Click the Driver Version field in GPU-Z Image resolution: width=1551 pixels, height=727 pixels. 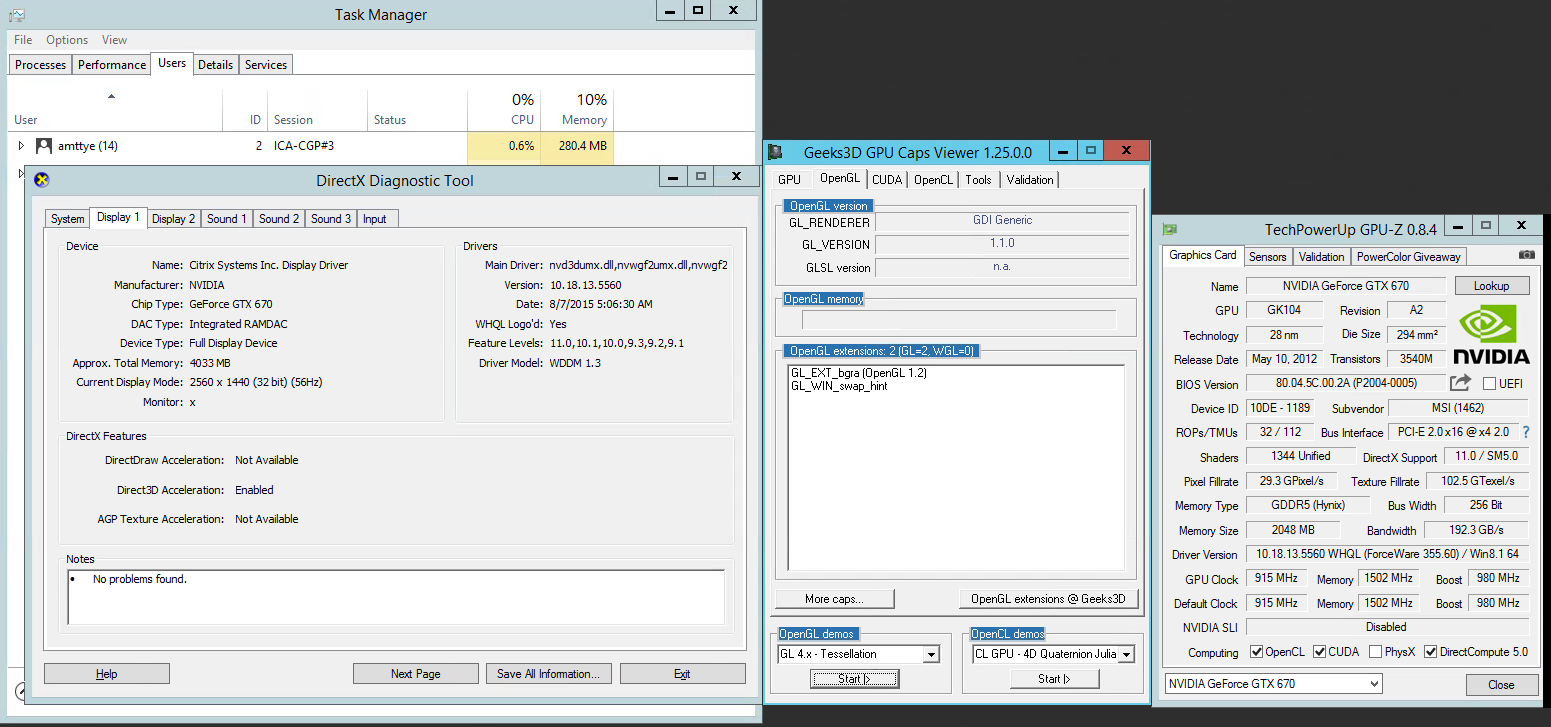[x=1387, y=554]
